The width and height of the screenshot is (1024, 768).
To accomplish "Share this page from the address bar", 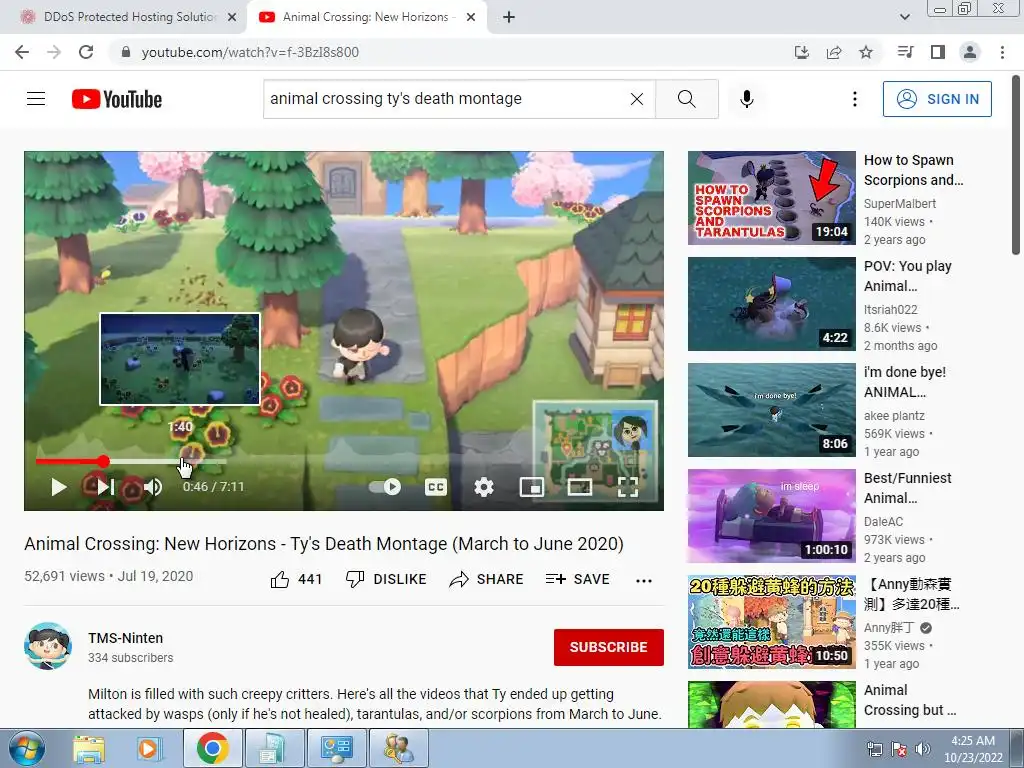I will [x=834, y=52].
